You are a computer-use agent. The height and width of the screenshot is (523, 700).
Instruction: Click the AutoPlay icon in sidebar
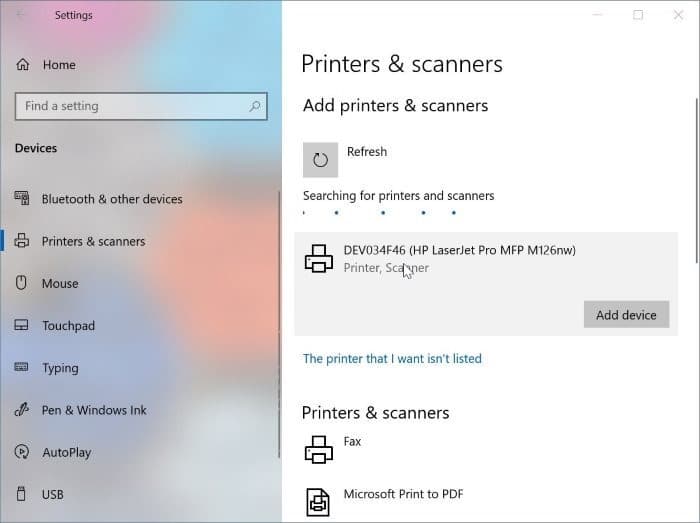coord(21,452)
